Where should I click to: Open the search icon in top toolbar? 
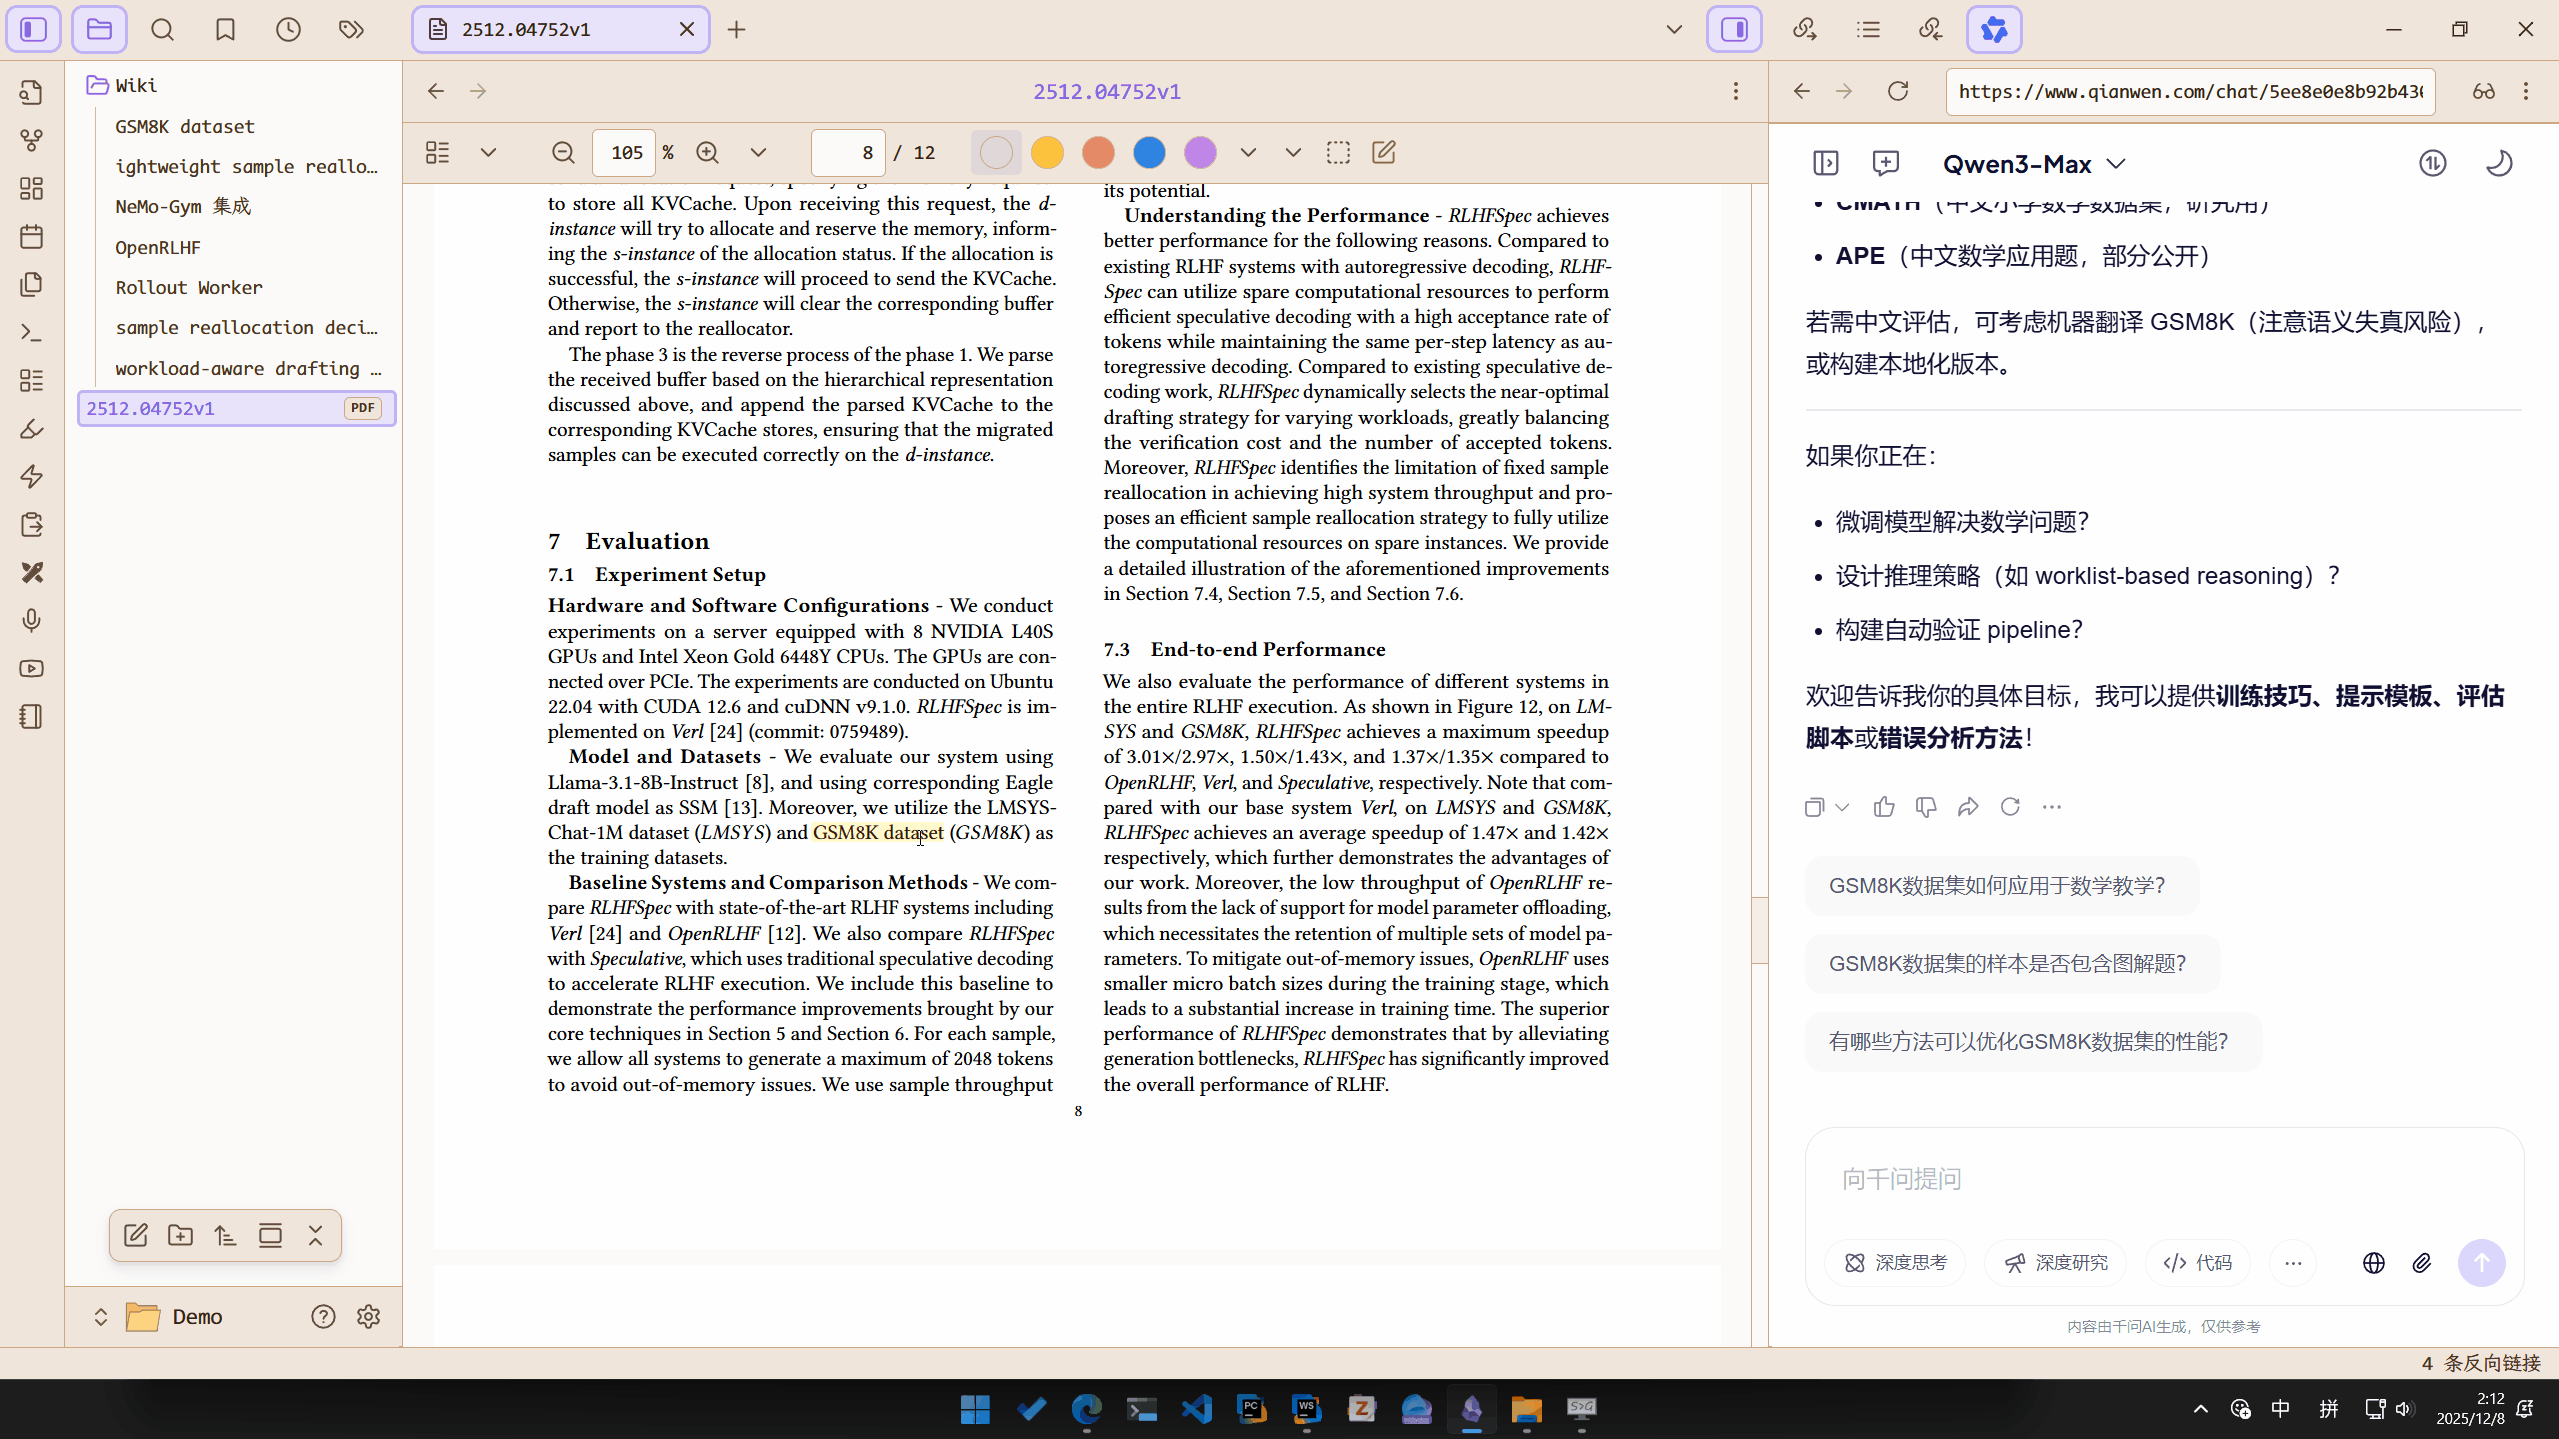click(x=162, y=30)
